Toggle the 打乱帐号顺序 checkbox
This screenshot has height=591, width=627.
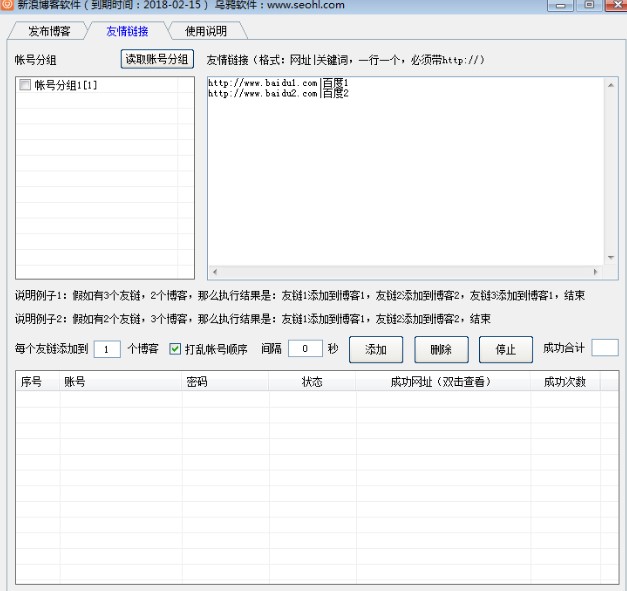[175, 349]
